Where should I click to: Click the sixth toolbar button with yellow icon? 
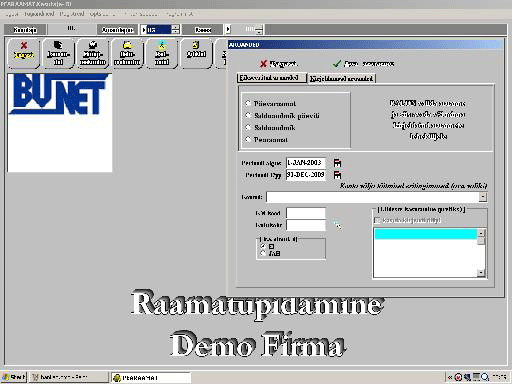click(x=196, y=53)
